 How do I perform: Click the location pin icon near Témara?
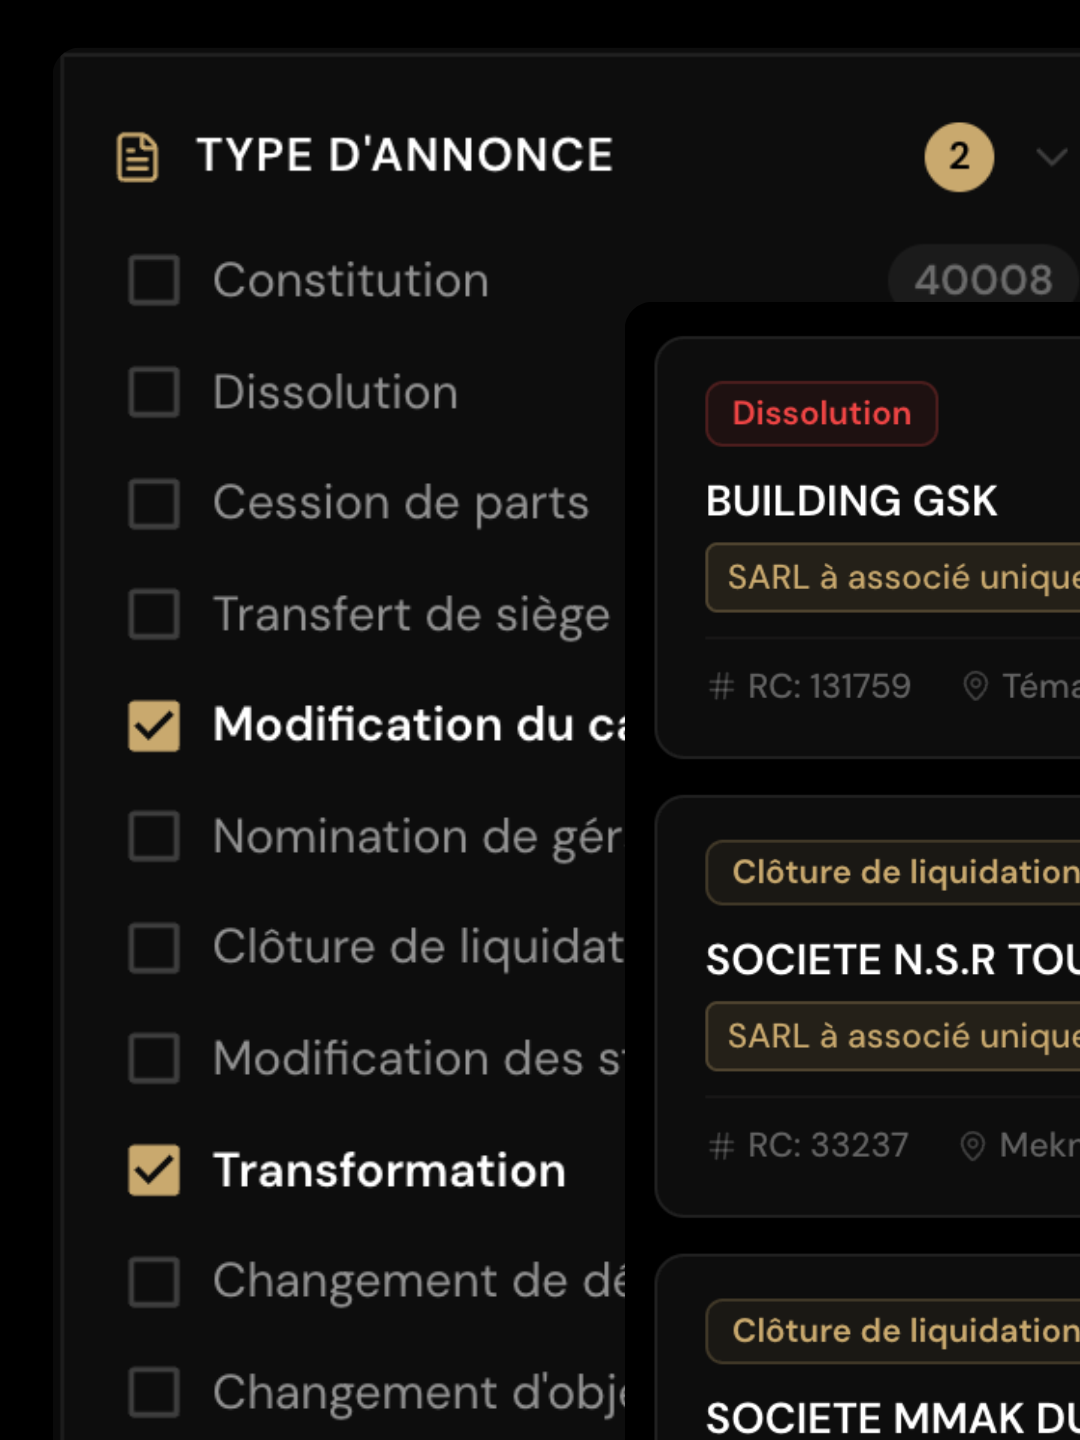click(974, 687)
